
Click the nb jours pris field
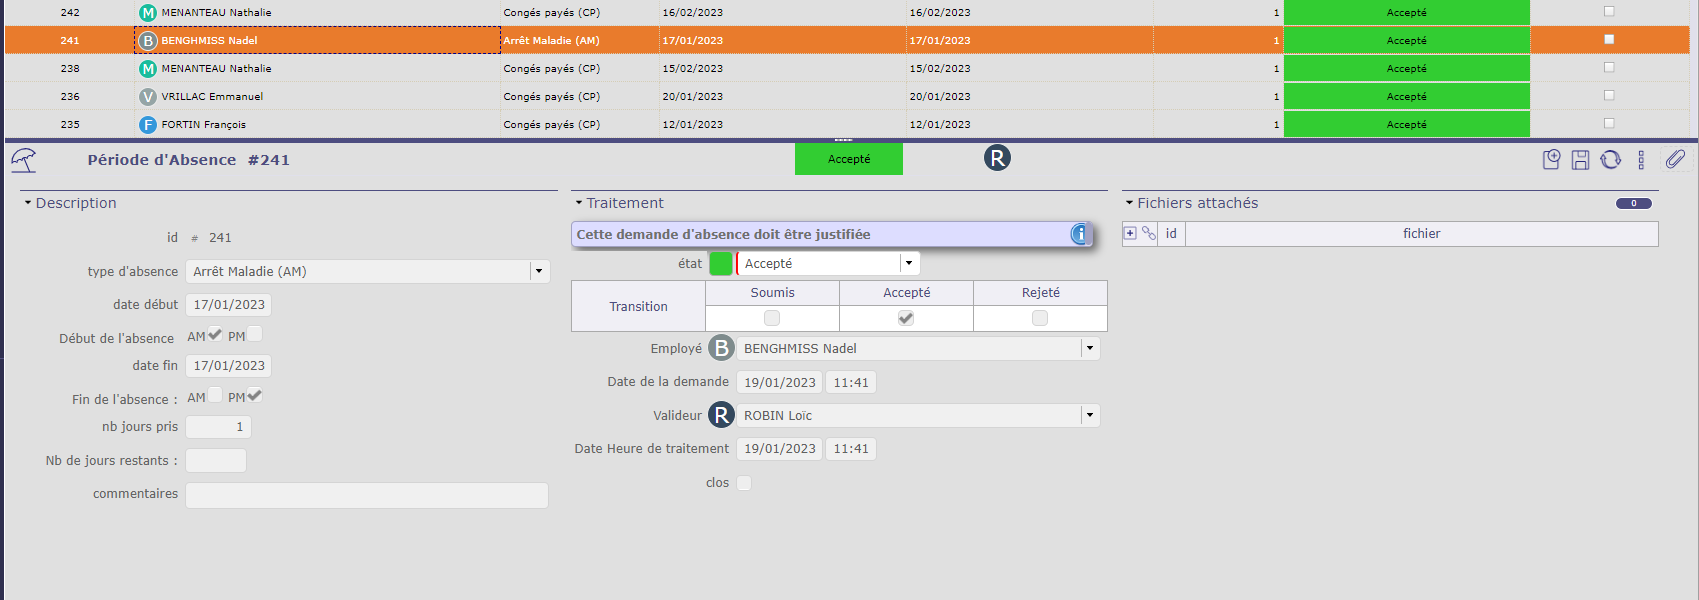[219, 427]
